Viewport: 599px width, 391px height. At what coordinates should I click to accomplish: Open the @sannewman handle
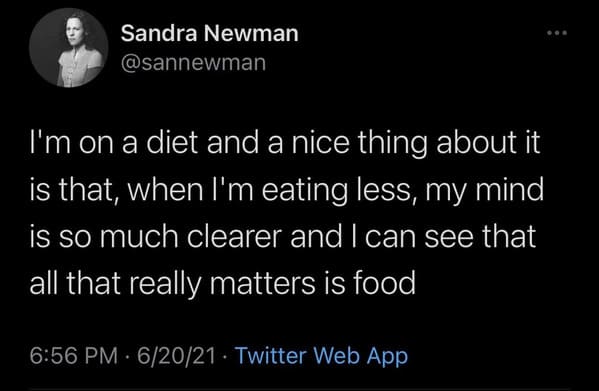[193, 63]
